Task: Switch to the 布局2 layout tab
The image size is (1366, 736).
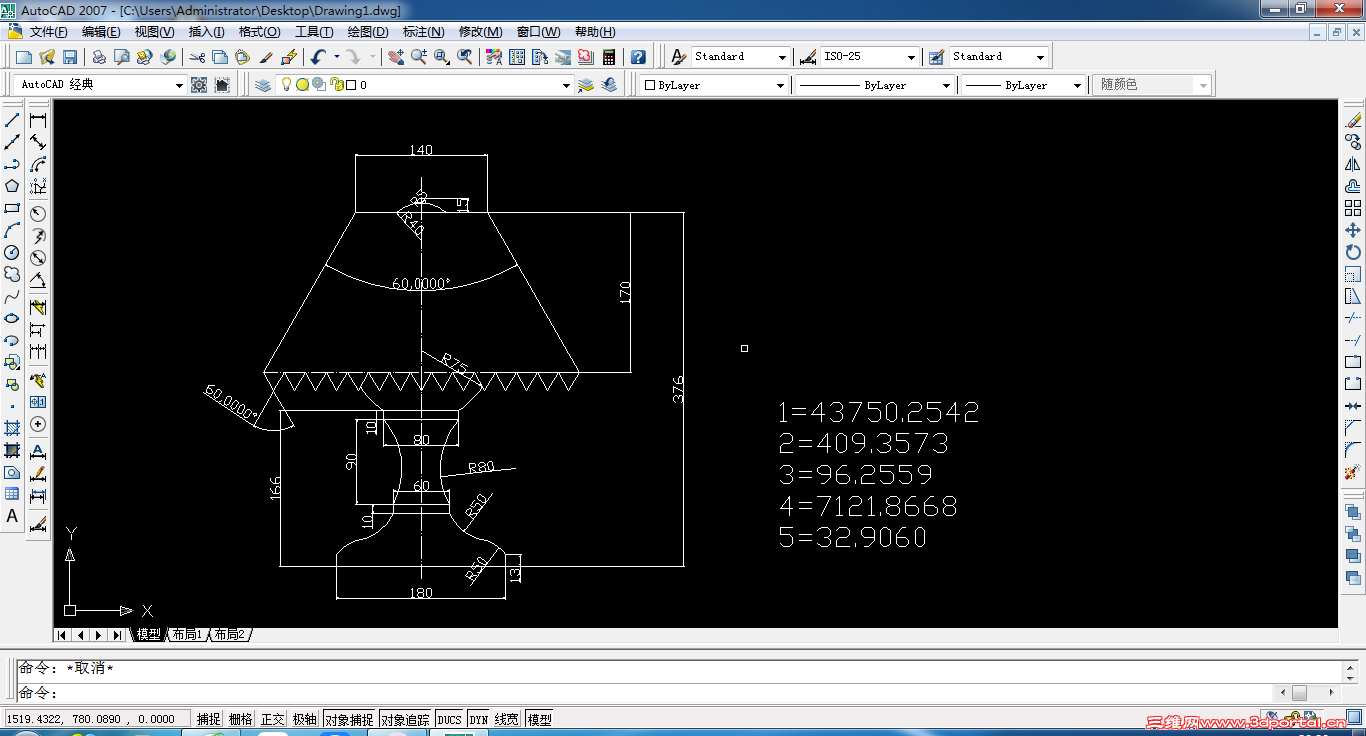Action: [x=229, y=635]
